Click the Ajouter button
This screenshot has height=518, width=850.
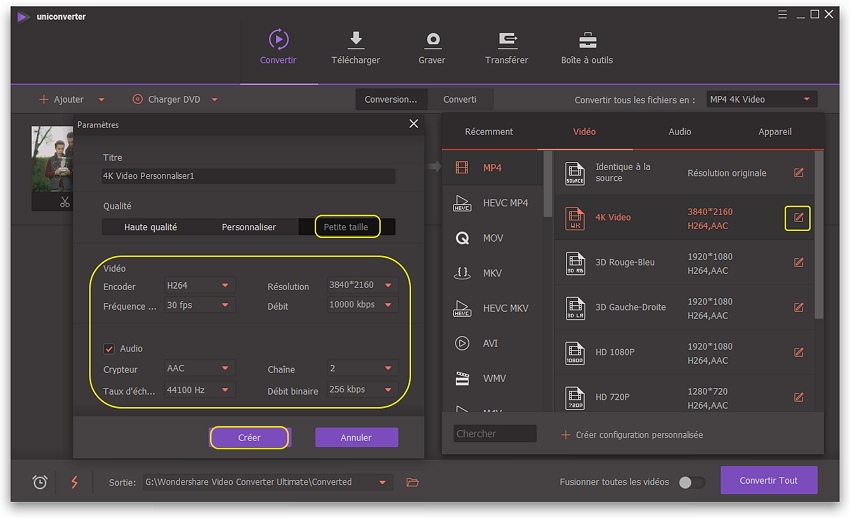coord(61,100)
